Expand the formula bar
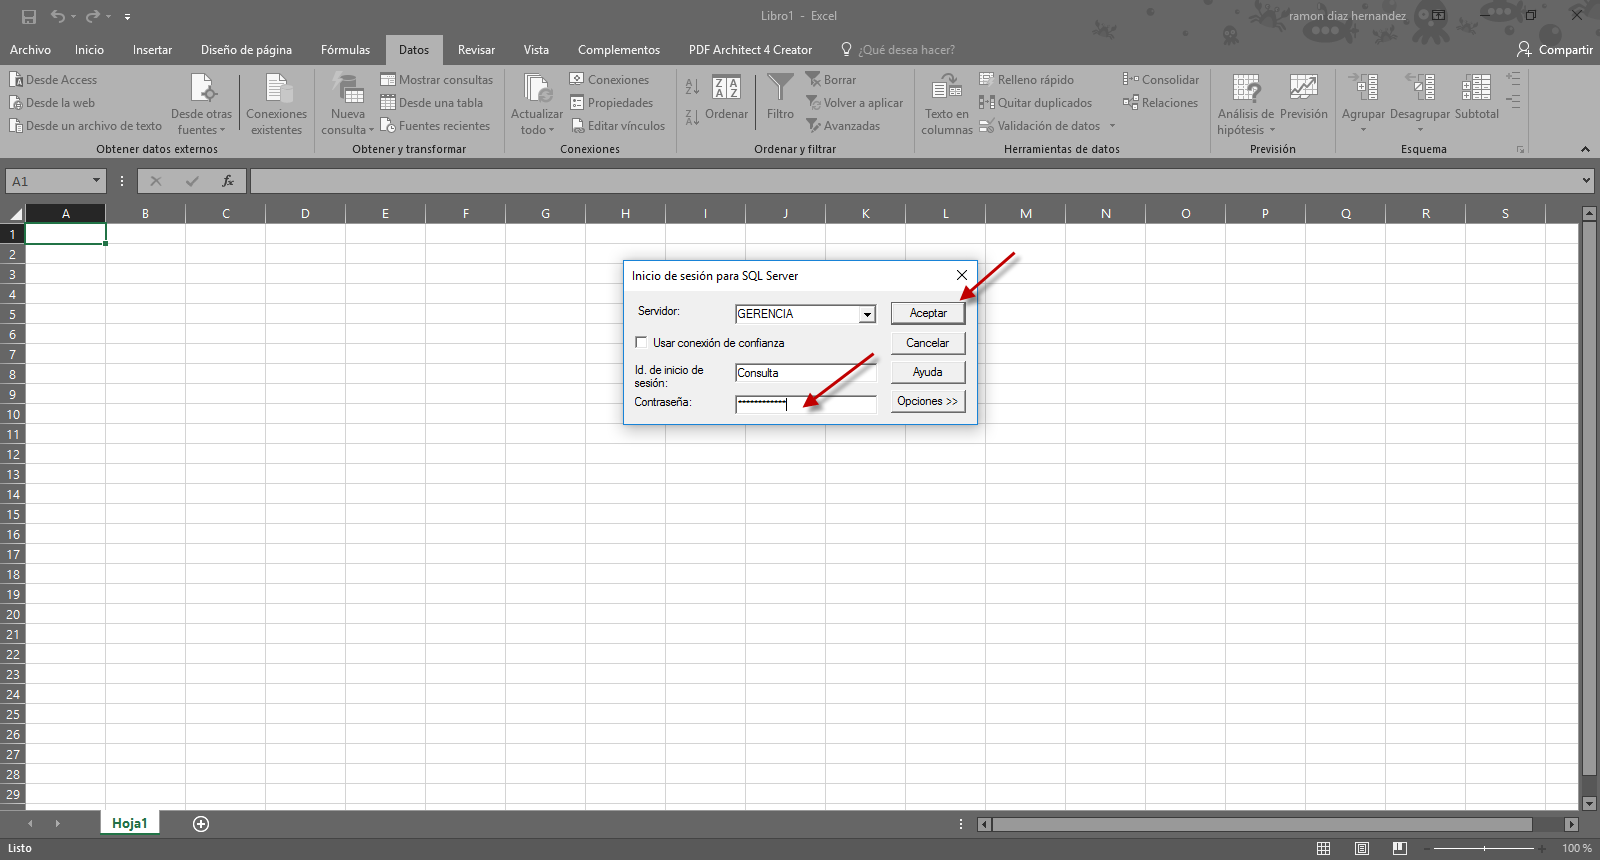The height and width of the screenshot is (860, 1600). 1586,181
